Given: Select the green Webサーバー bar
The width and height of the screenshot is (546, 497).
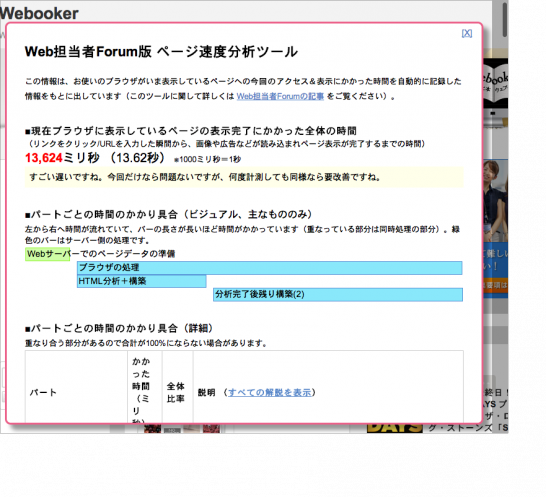Looking at the screenshot, I should point(47,254).
